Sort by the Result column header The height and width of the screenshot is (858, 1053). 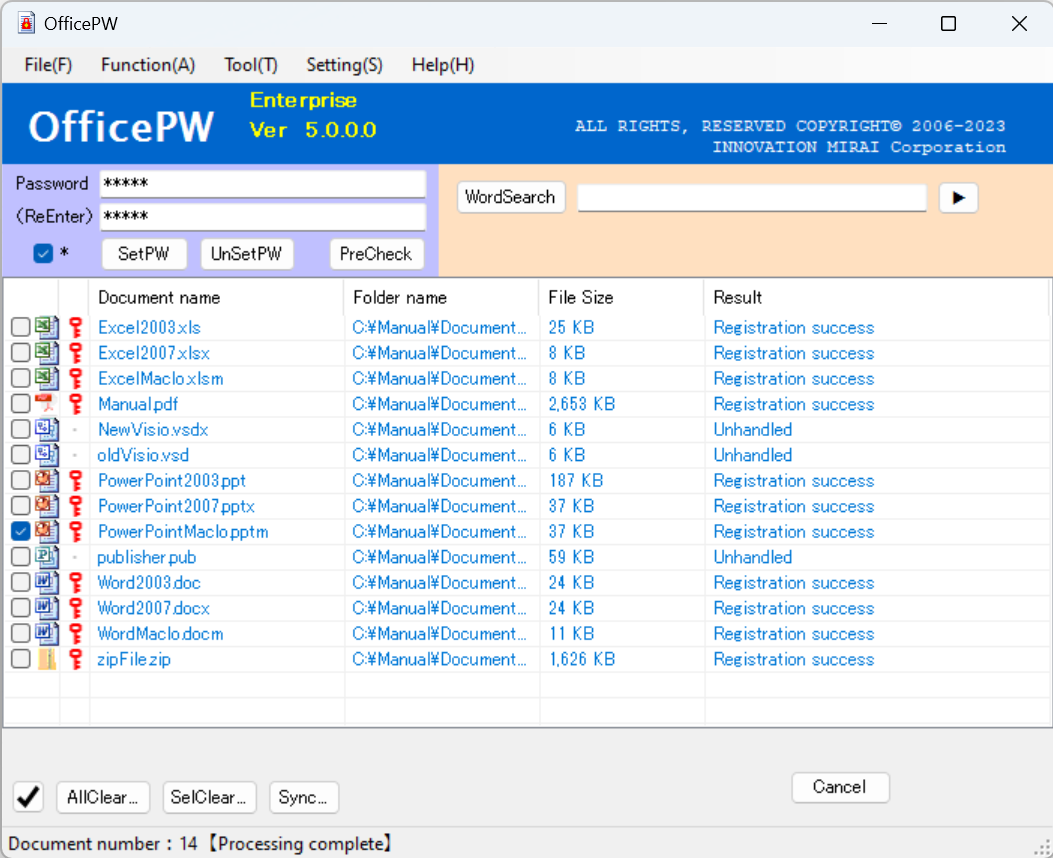point(876,297)
